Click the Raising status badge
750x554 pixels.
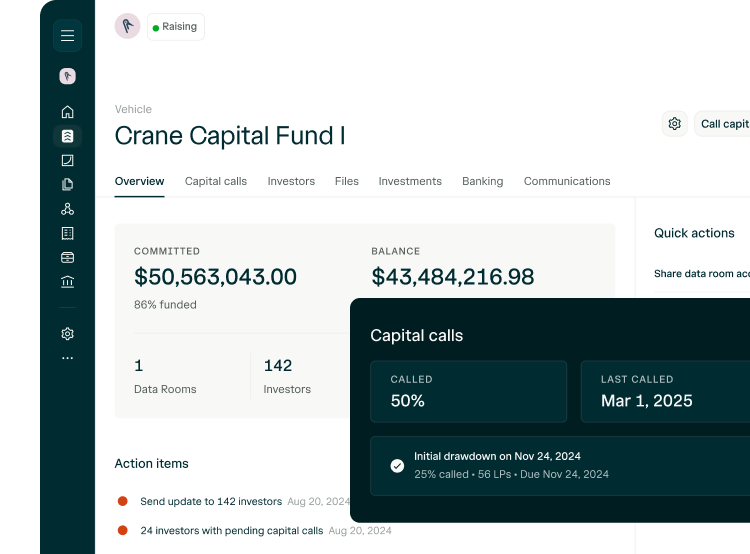pyautogui.click(x=176, y=27)
